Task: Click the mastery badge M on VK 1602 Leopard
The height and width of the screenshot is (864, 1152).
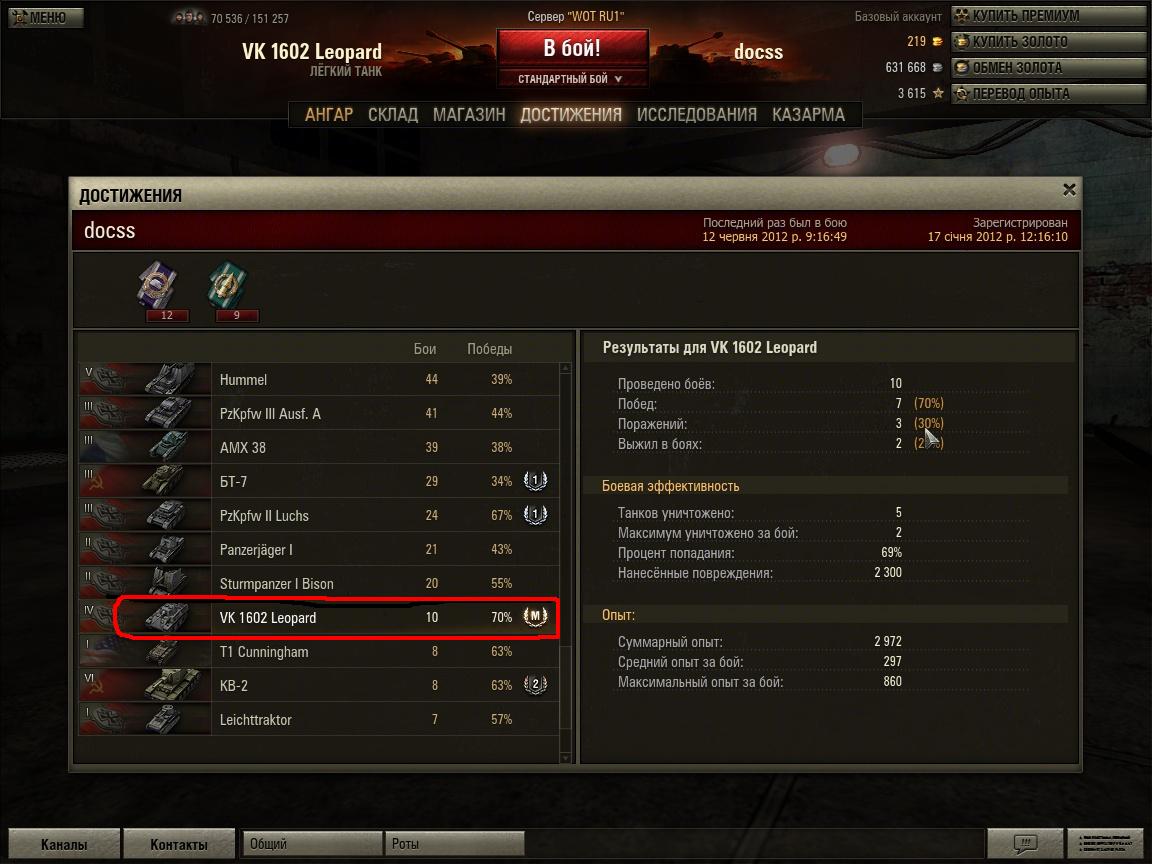Action: click(x=535, y=616)
